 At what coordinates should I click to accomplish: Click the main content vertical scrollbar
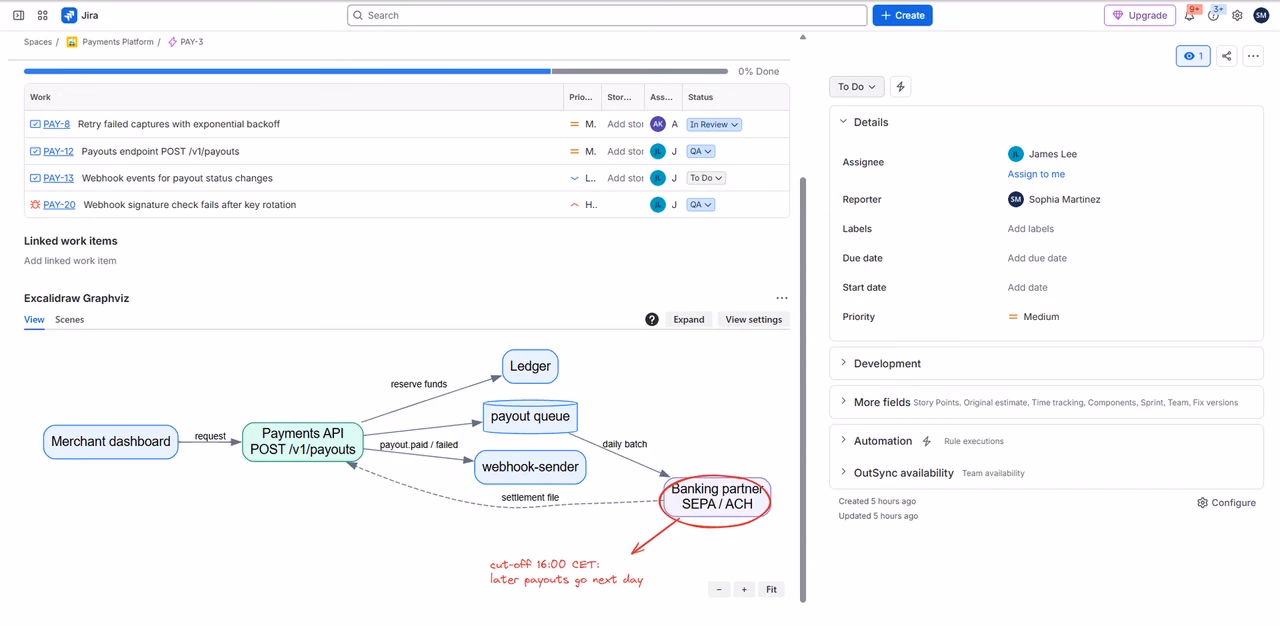tap(803, 390)
